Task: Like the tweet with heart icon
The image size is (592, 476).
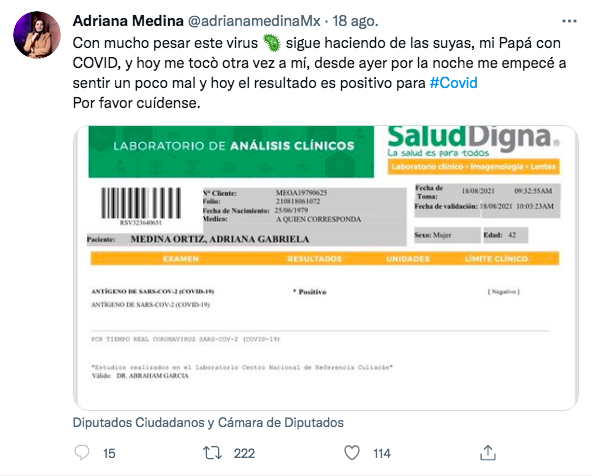Action: coord(352,453)
